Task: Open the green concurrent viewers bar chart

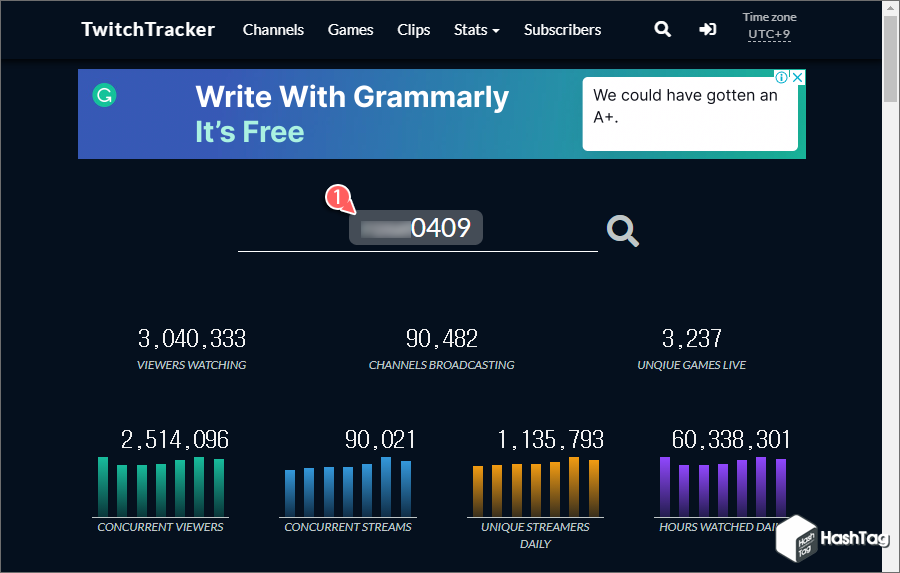Action: click(x=161, y=487)
